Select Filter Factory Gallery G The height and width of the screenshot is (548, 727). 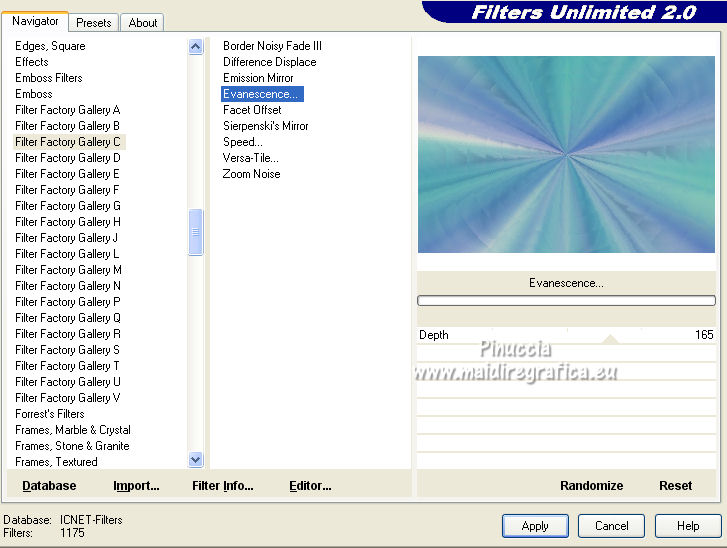pyautogui.click(x=68, y=206)
